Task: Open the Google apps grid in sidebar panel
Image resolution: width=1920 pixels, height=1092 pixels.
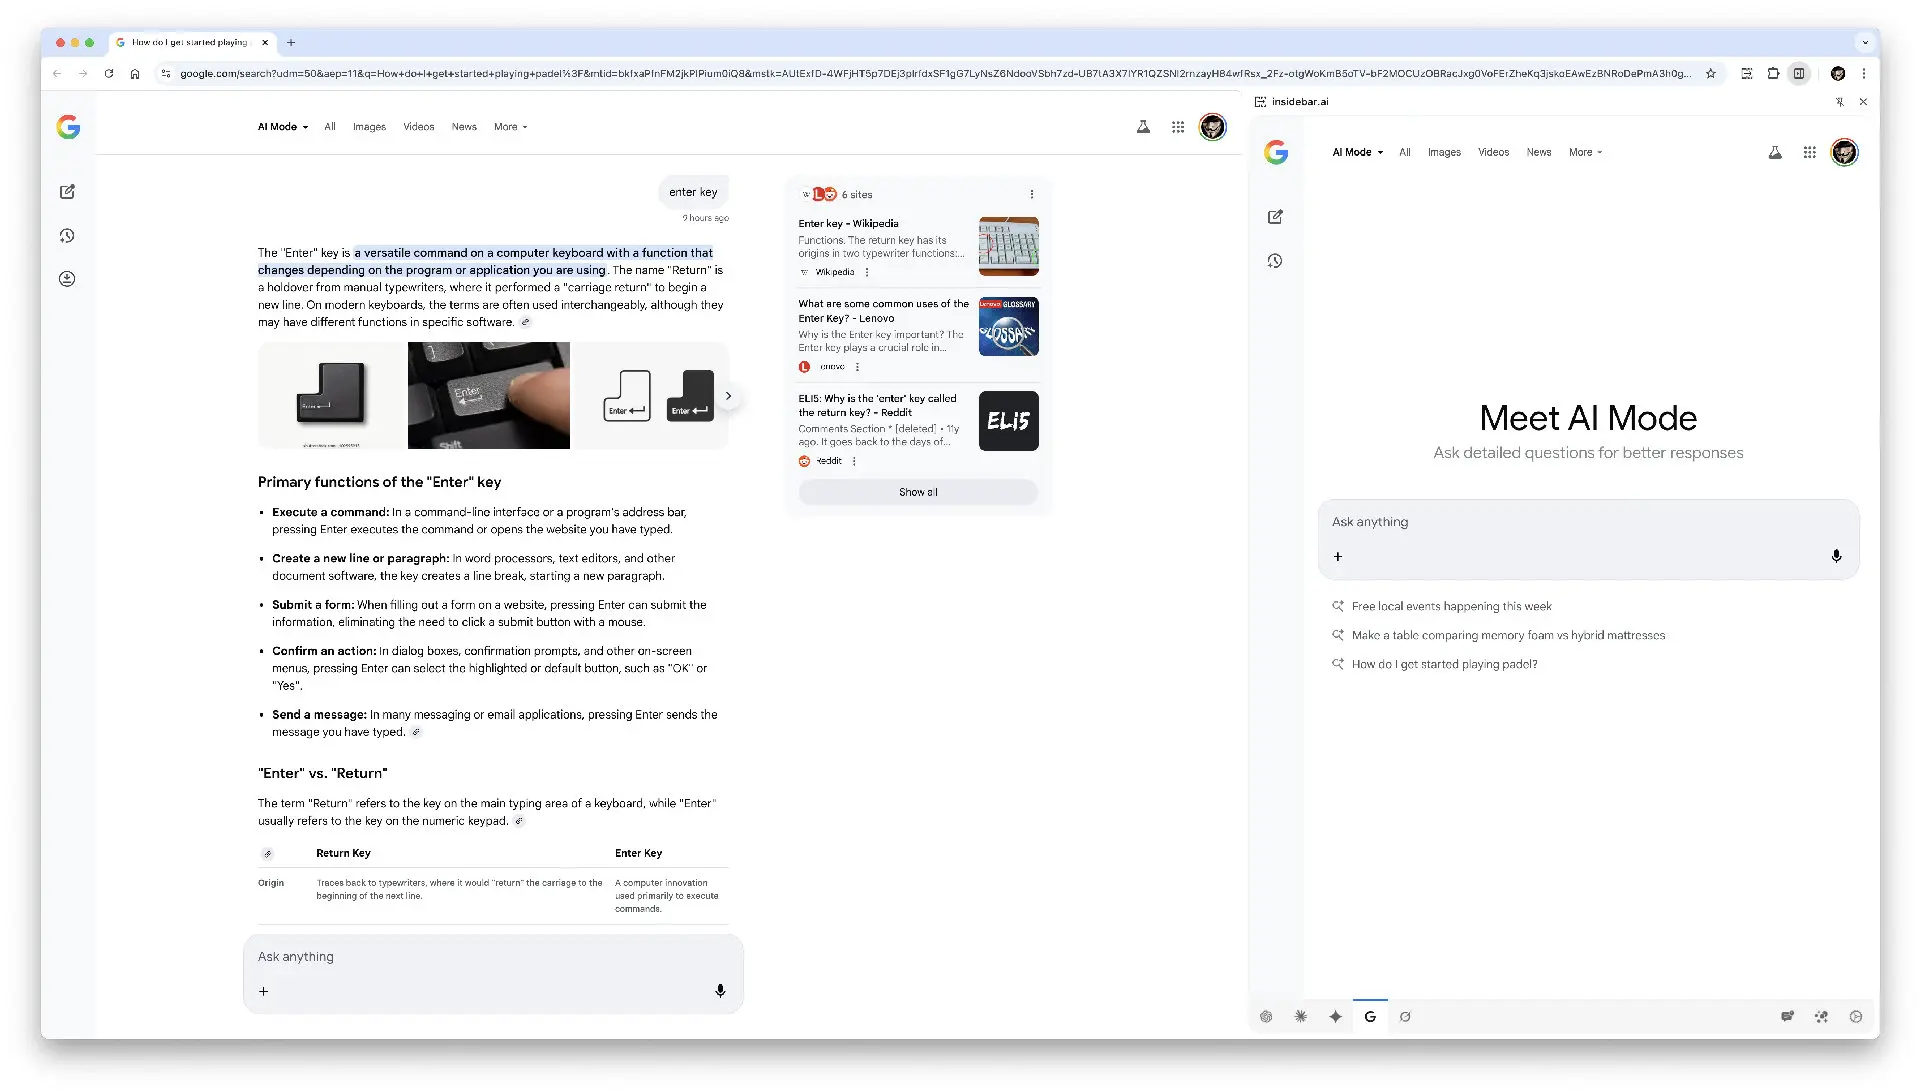Action: point(1809,153)
